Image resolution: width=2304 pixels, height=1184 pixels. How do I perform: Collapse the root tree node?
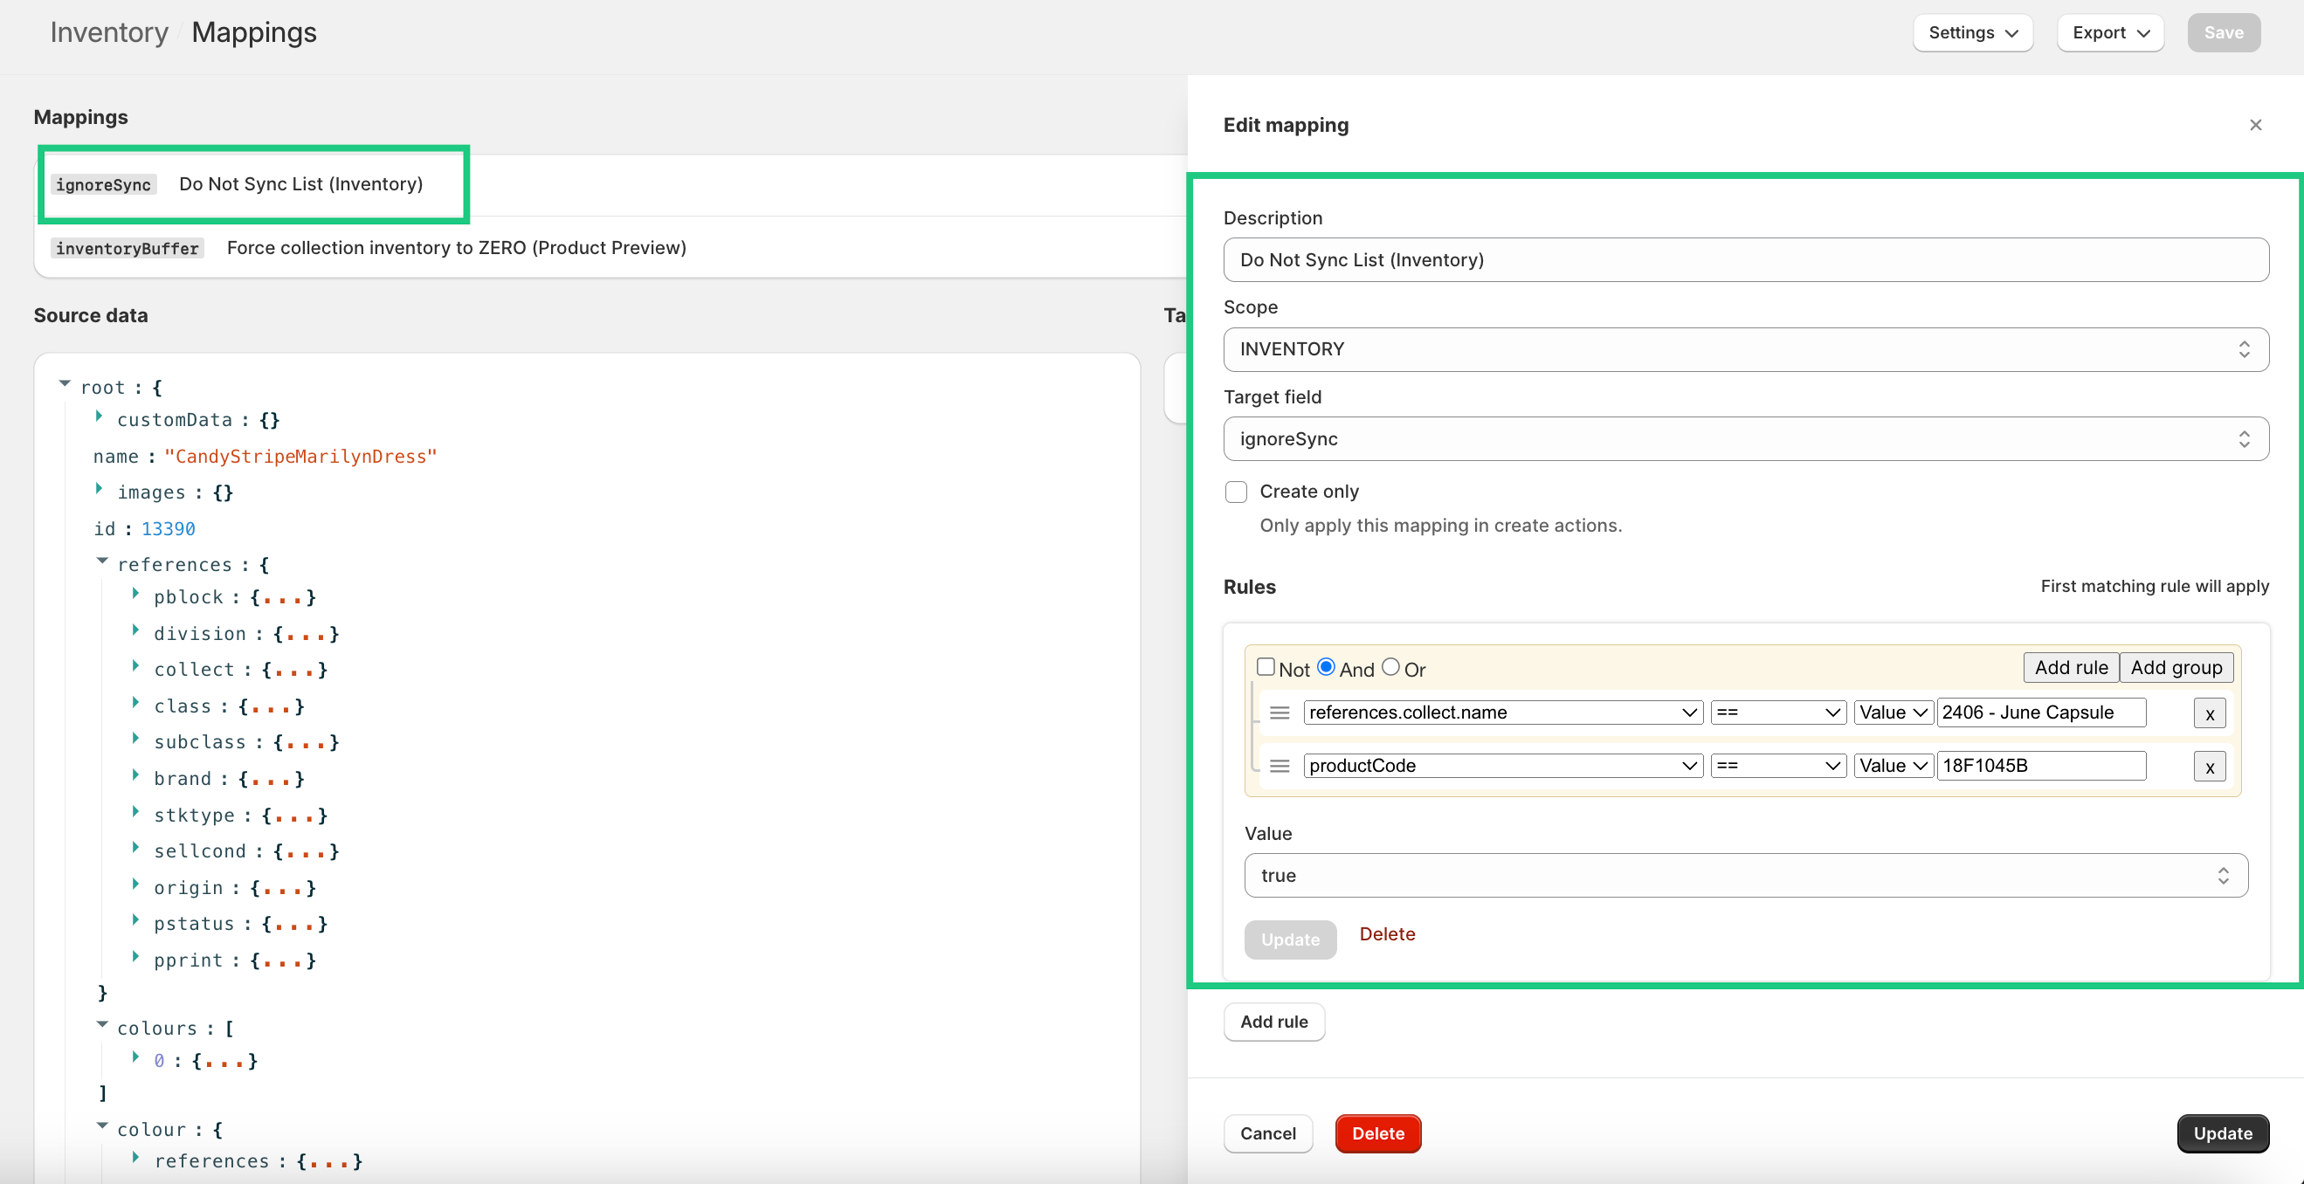pos(65,385)
